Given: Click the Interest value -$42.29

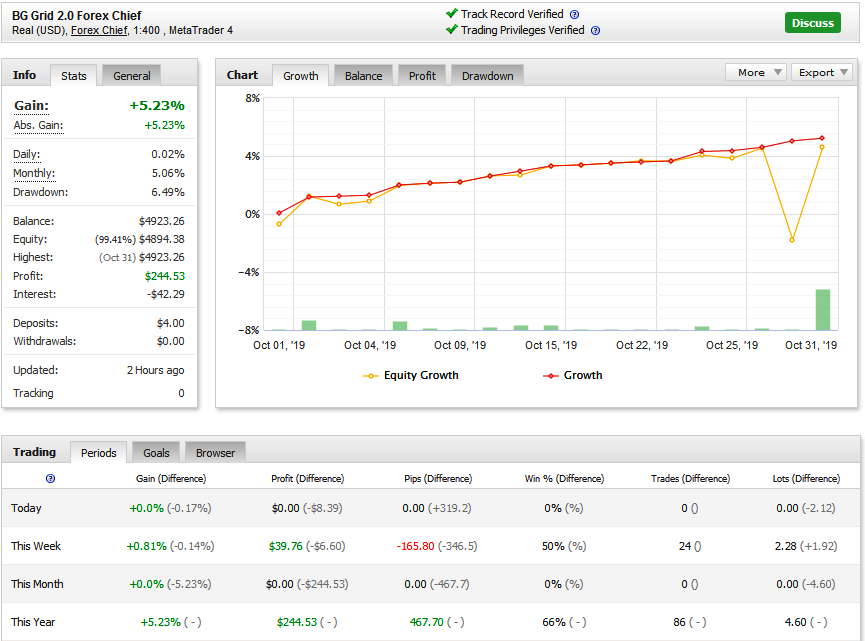Looking at the screenshot, I should (165, 294).
